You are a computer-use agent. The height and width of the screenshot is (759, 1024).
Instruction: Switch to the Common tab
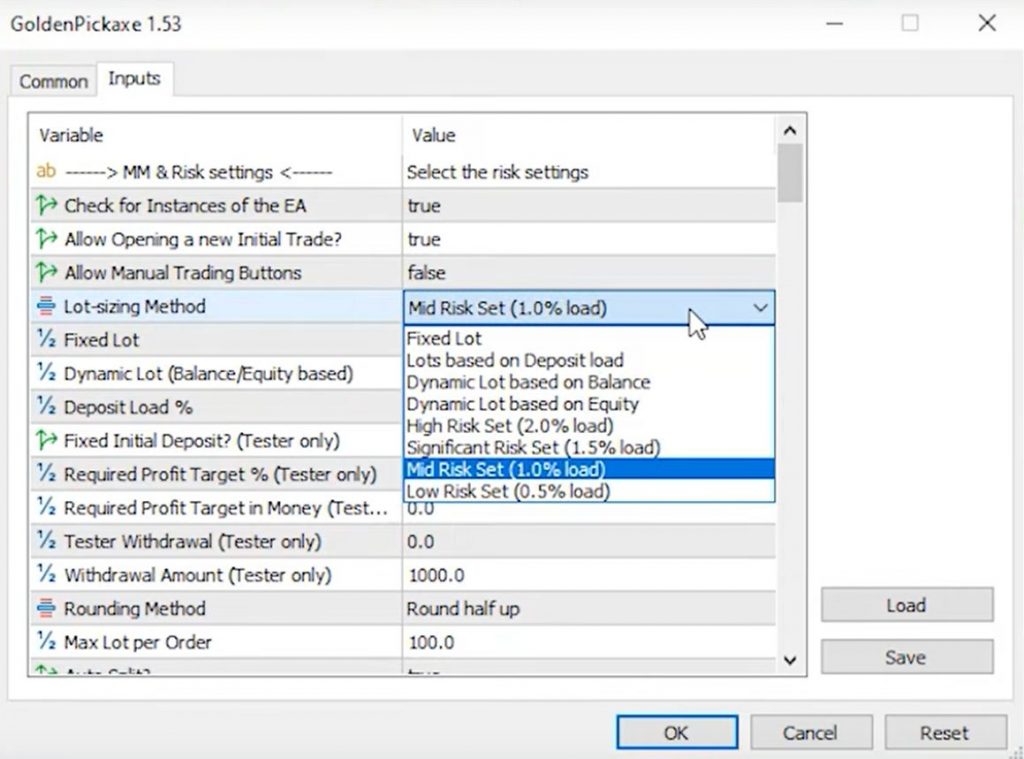pos(54,82)
